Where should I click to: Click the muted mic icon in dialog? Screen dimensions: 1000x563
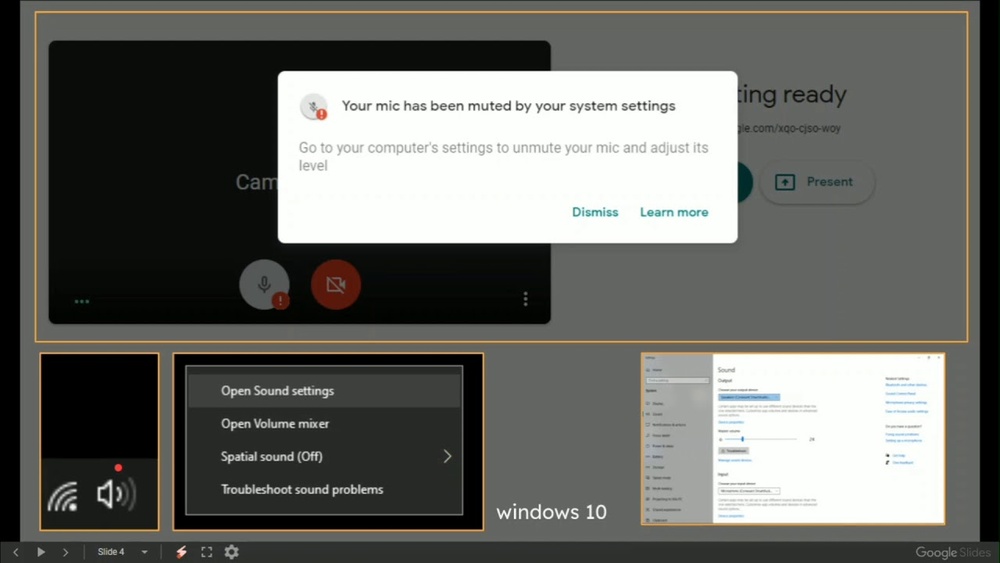(314, 106)
